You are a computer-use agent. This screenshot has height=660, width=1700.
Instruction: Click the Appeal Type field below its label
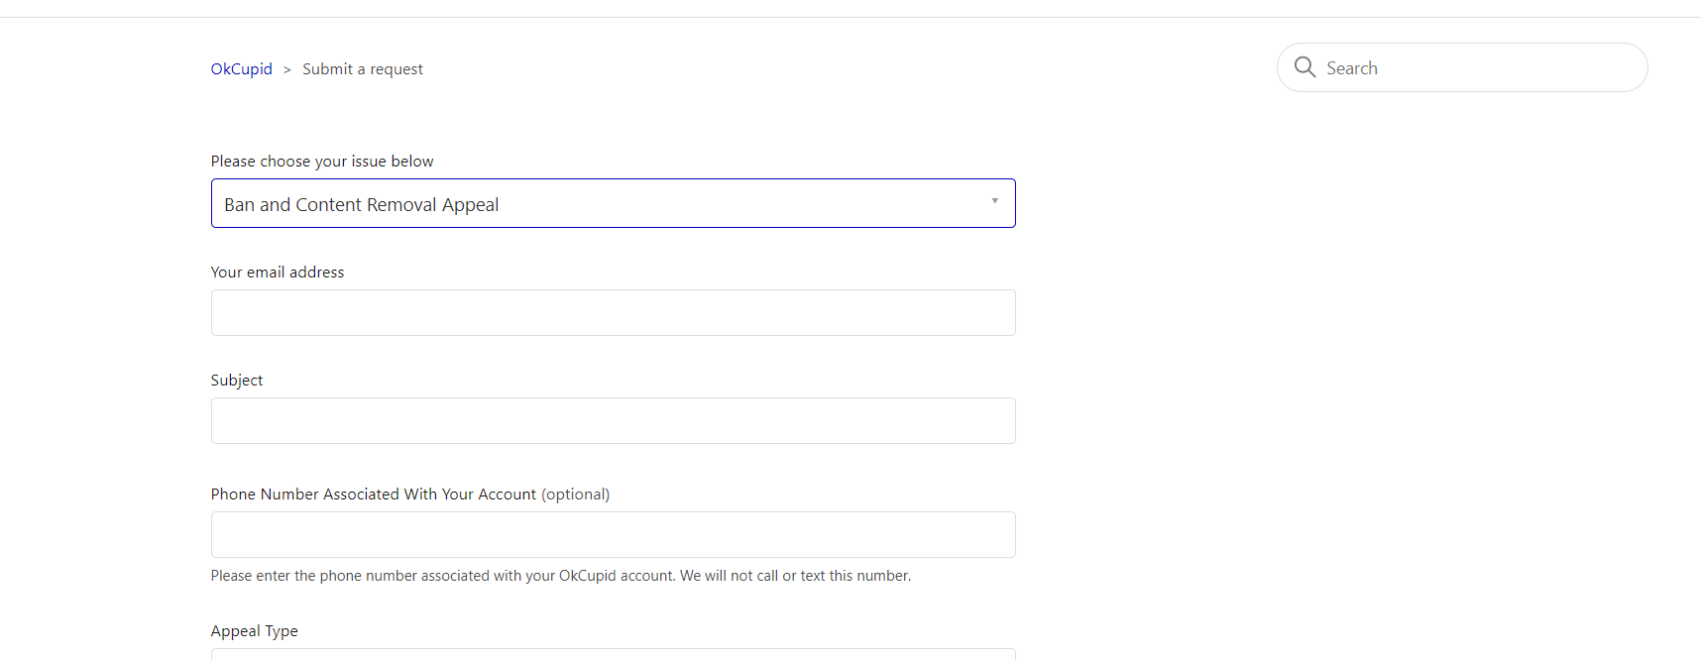(x=613, y=656)
